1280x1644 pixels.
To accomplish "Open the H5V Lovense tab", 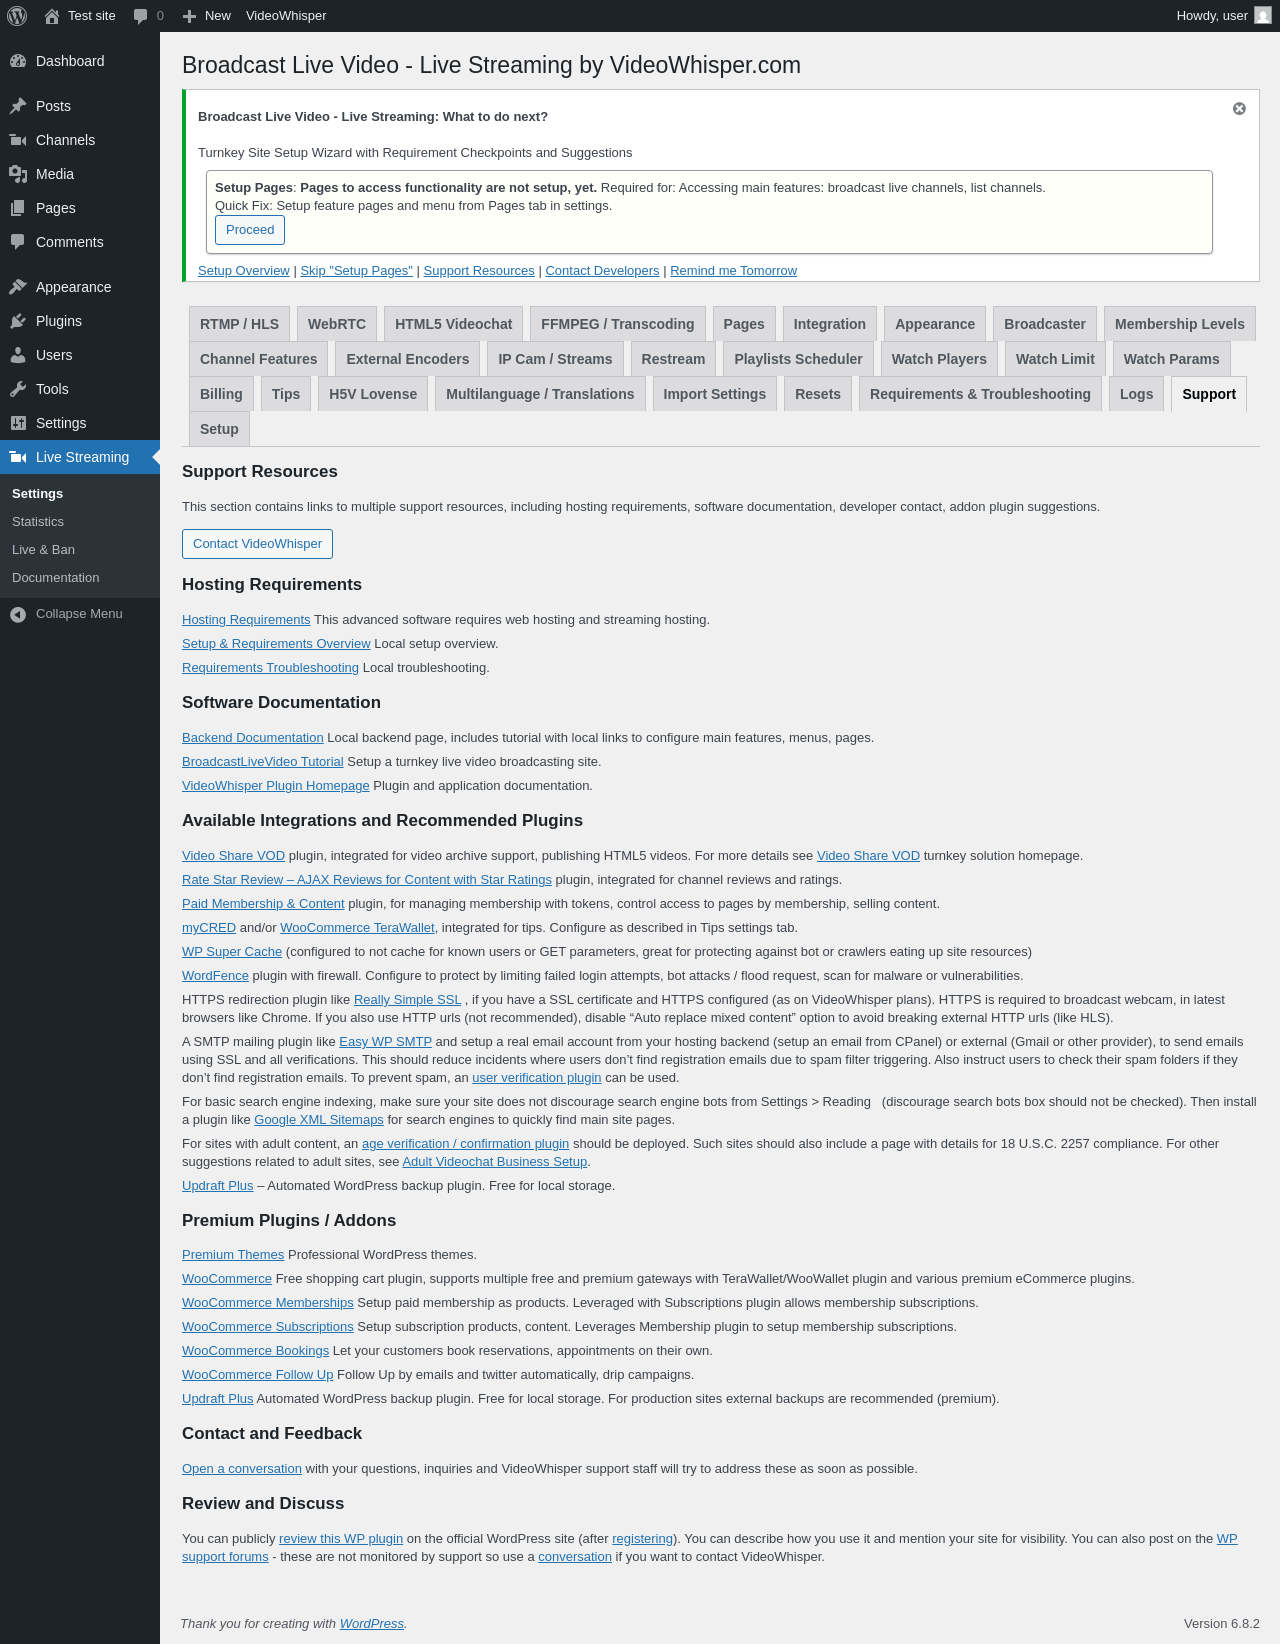I will pos(373,394).
